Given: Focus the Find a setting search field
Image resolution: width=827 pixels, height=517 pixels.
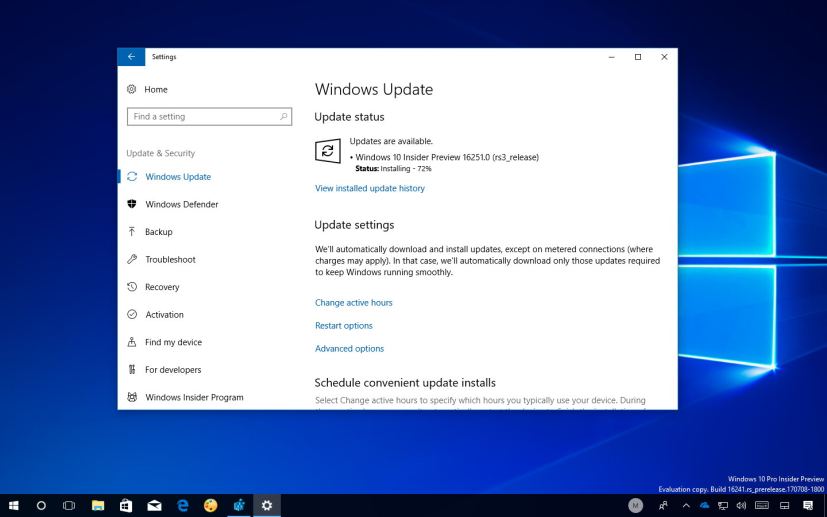Looking at the screenshot, I should coord(209,117).
